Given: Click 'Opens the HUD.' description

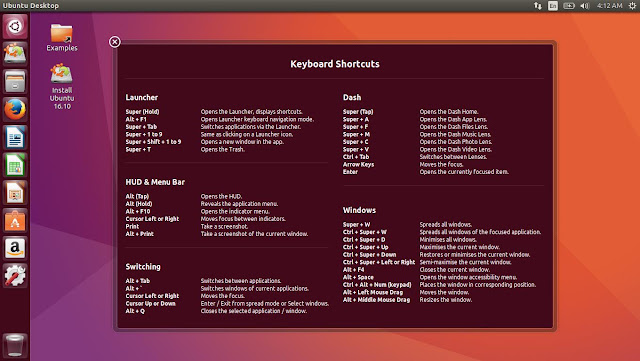Looking at the screenshot, I should pyautogui.click(x=221, y=196).
